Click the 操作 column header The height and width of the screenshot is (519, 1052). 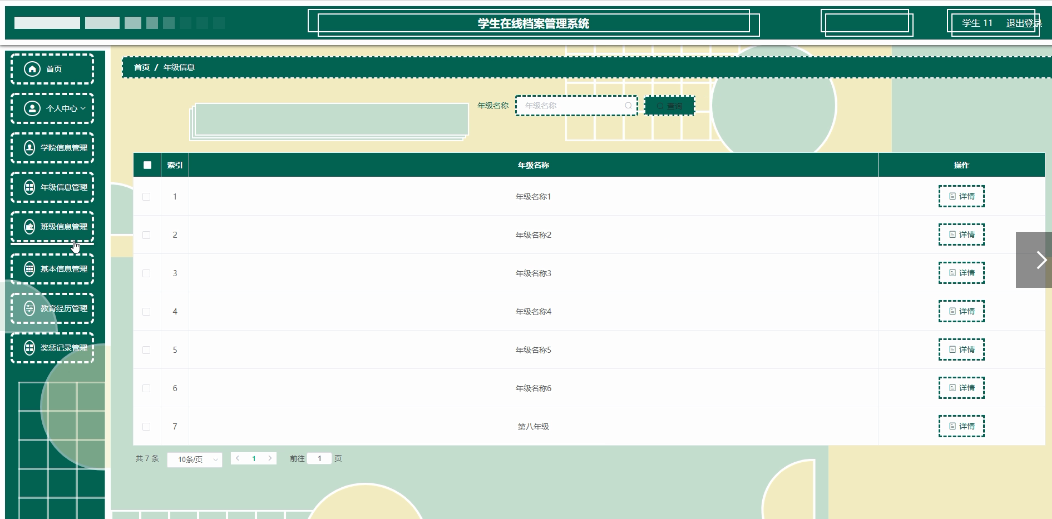click(961, 165)
